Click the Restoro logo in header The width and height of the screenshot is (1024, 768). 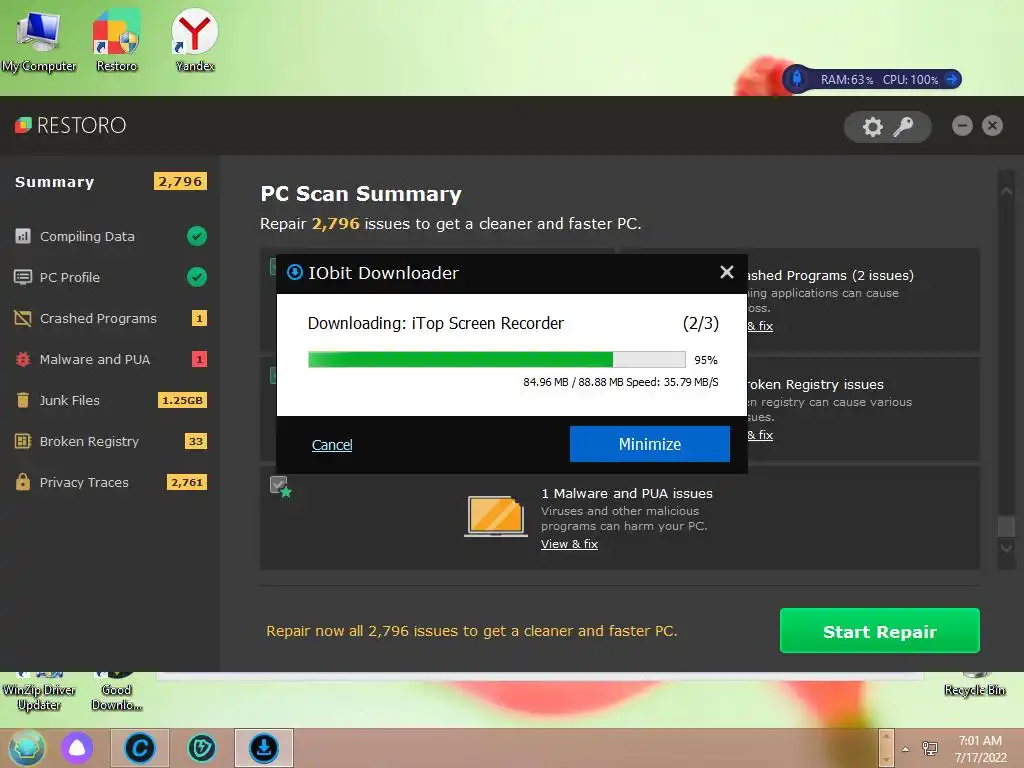[71, 125]
